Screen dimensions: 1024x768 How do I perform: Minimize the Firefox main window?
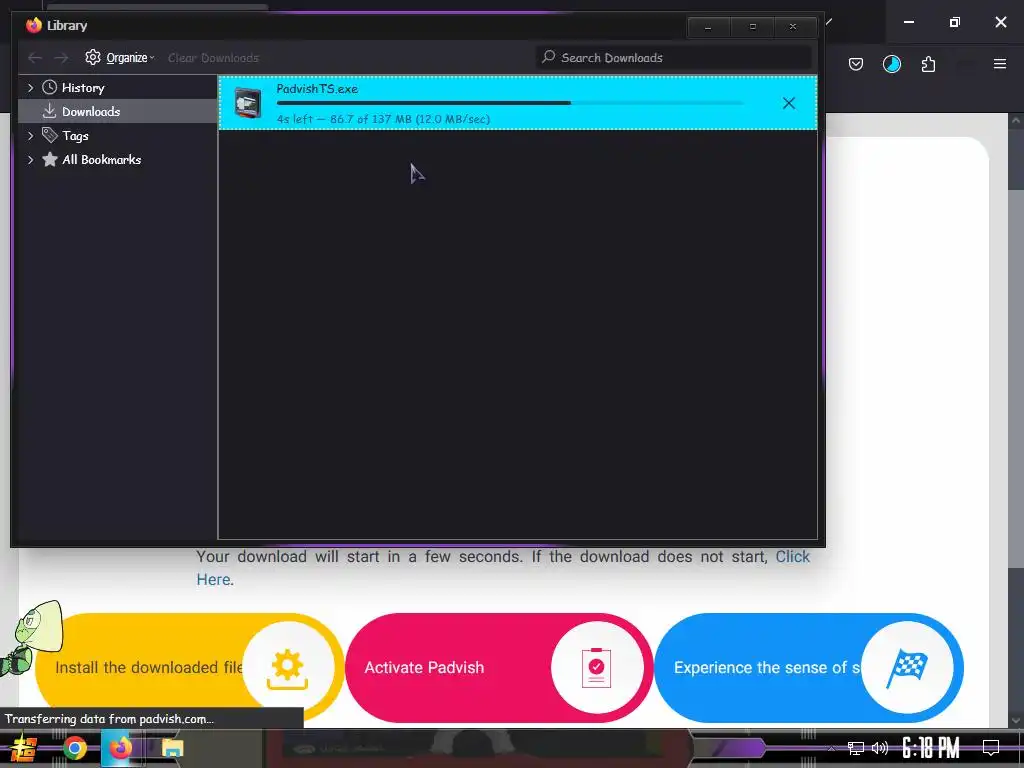[x=908, y=22]
